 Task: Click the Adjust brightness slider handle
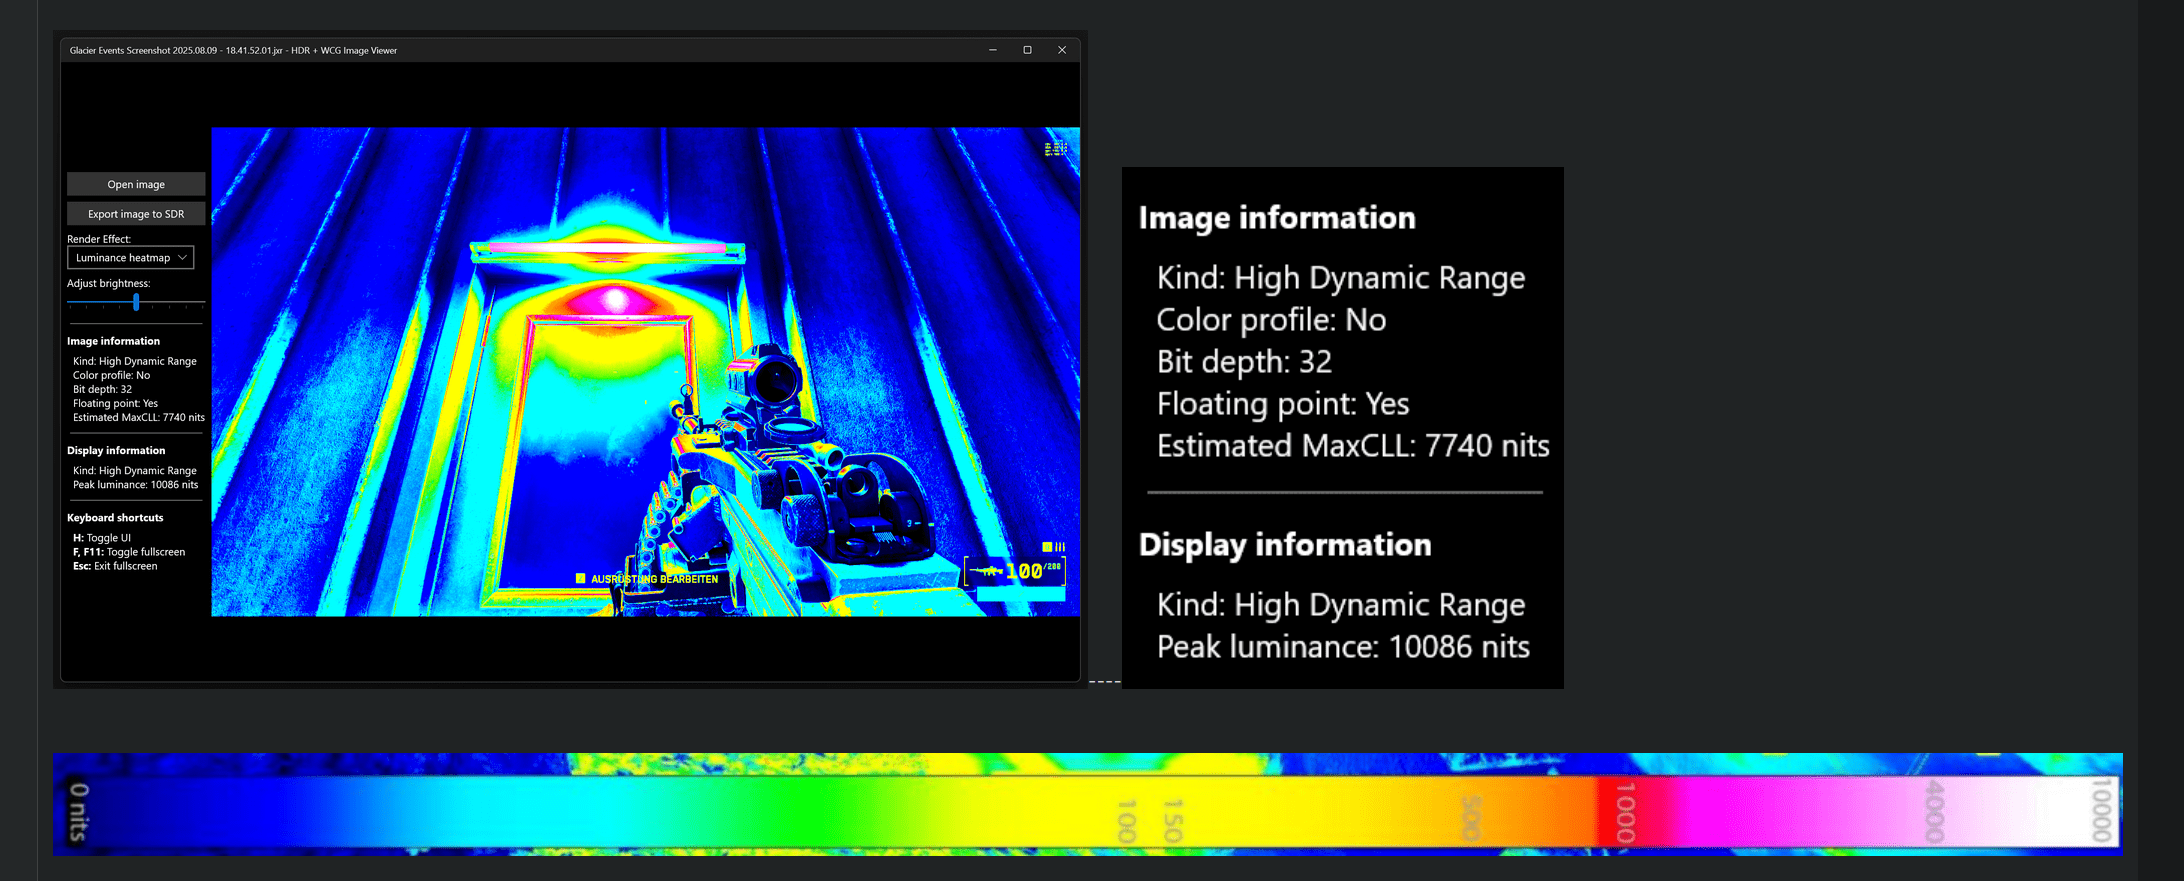point(136,302)
